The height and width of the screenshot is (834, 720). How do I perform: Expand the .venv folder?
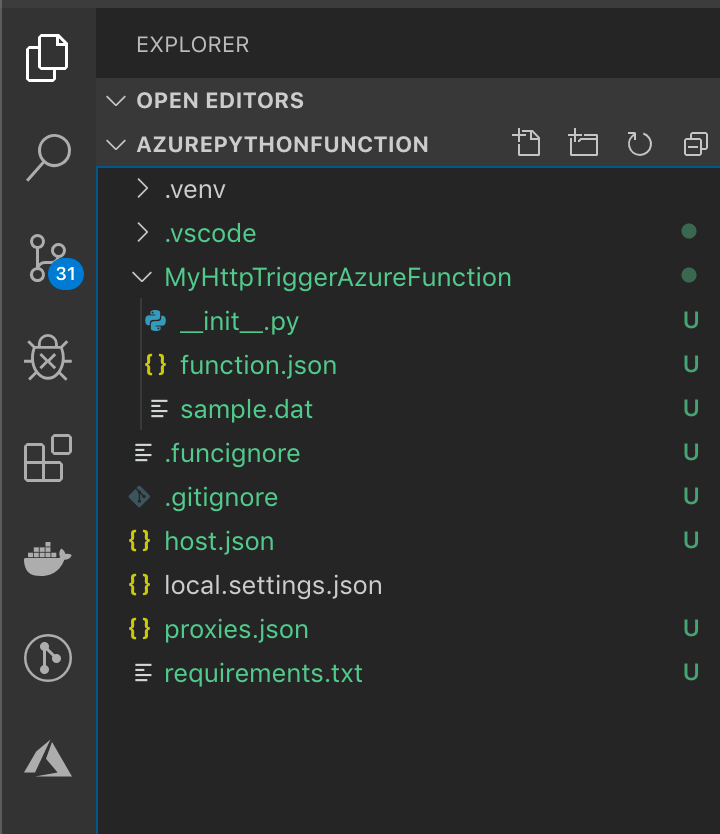(188, 189)
